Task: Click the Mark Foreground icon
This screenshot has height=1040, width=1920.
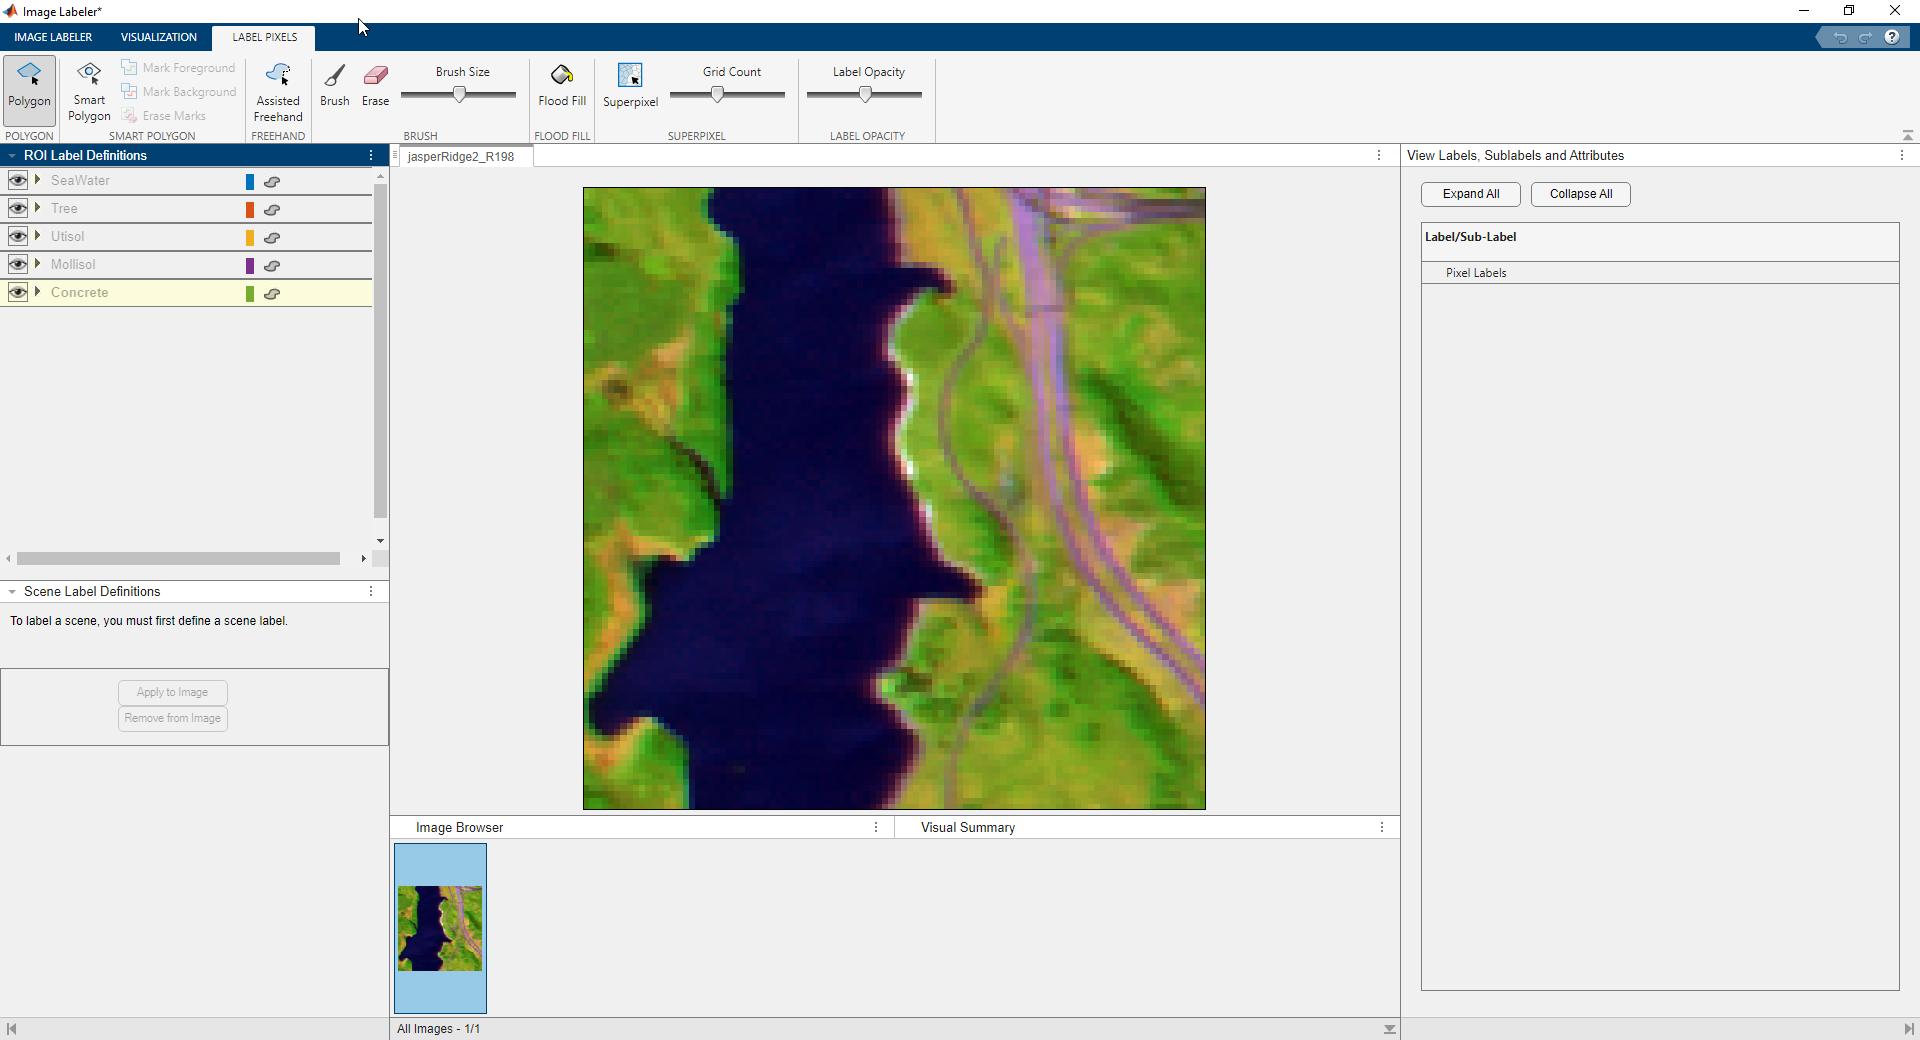Action: [x=131, y=67]
